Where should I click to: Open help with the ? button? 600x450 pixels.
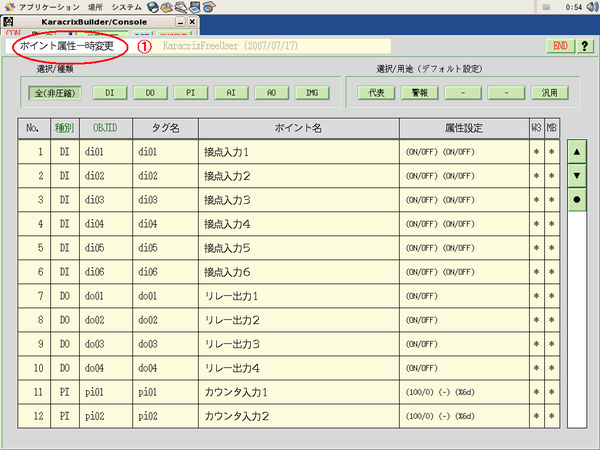585,46
